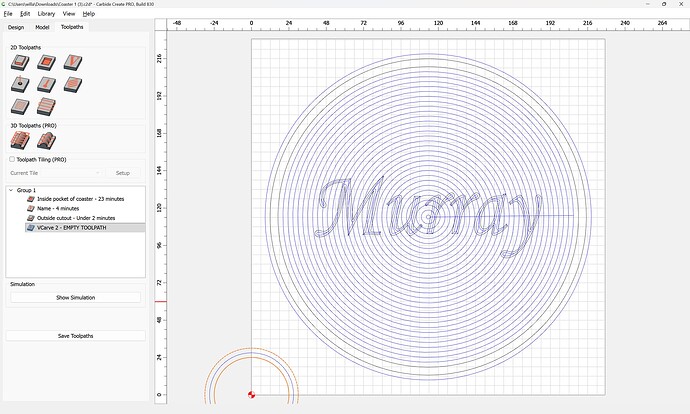Viewport: 690px width, 414px height.
Task: Enable the Toolpath Tiling (PRO) checkbox
Action: (x=12, y=159)
